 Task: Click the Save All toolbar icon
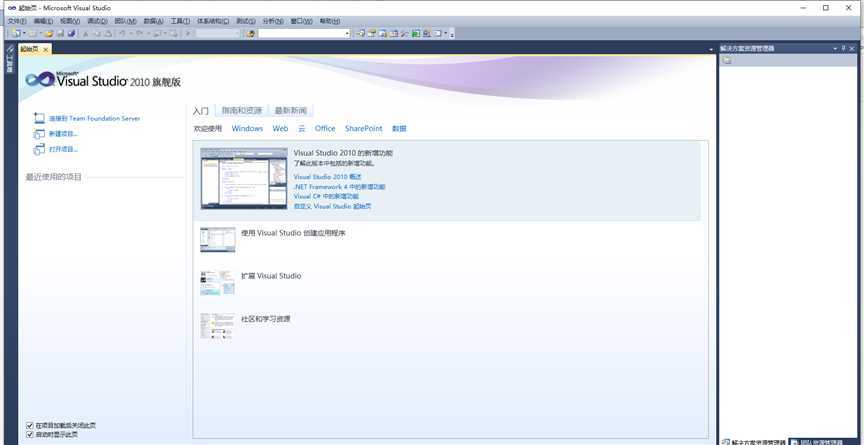(x=72, y=34)
